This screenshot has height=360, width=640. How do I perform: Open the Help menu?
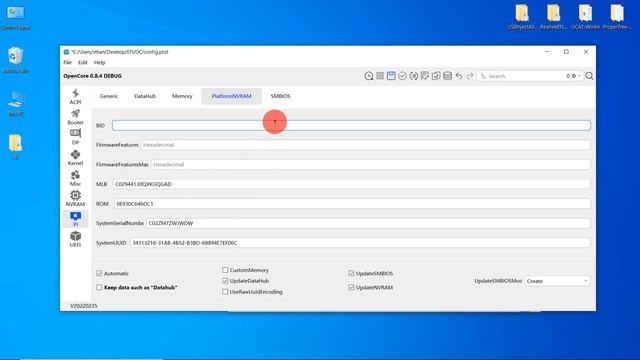[x=100, y=62]
